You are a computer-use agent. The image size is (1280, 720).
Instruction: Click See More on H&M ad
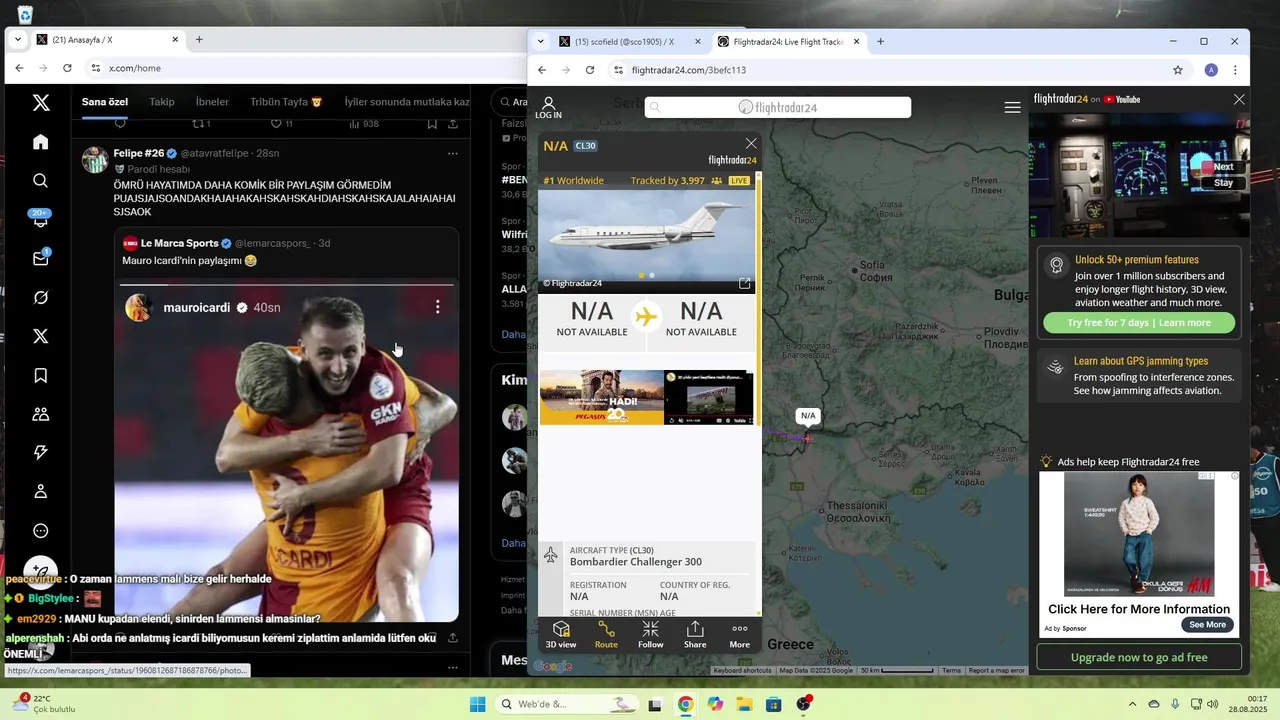pos(1207,625)
